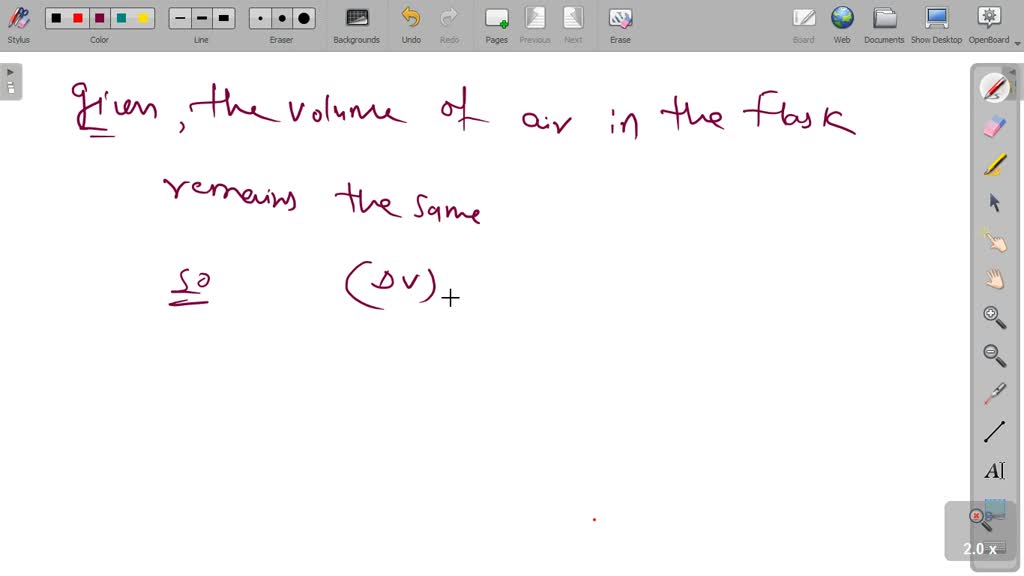Select the thickest line width
The image size is (1024, 576).
click(x=223, y=18)
